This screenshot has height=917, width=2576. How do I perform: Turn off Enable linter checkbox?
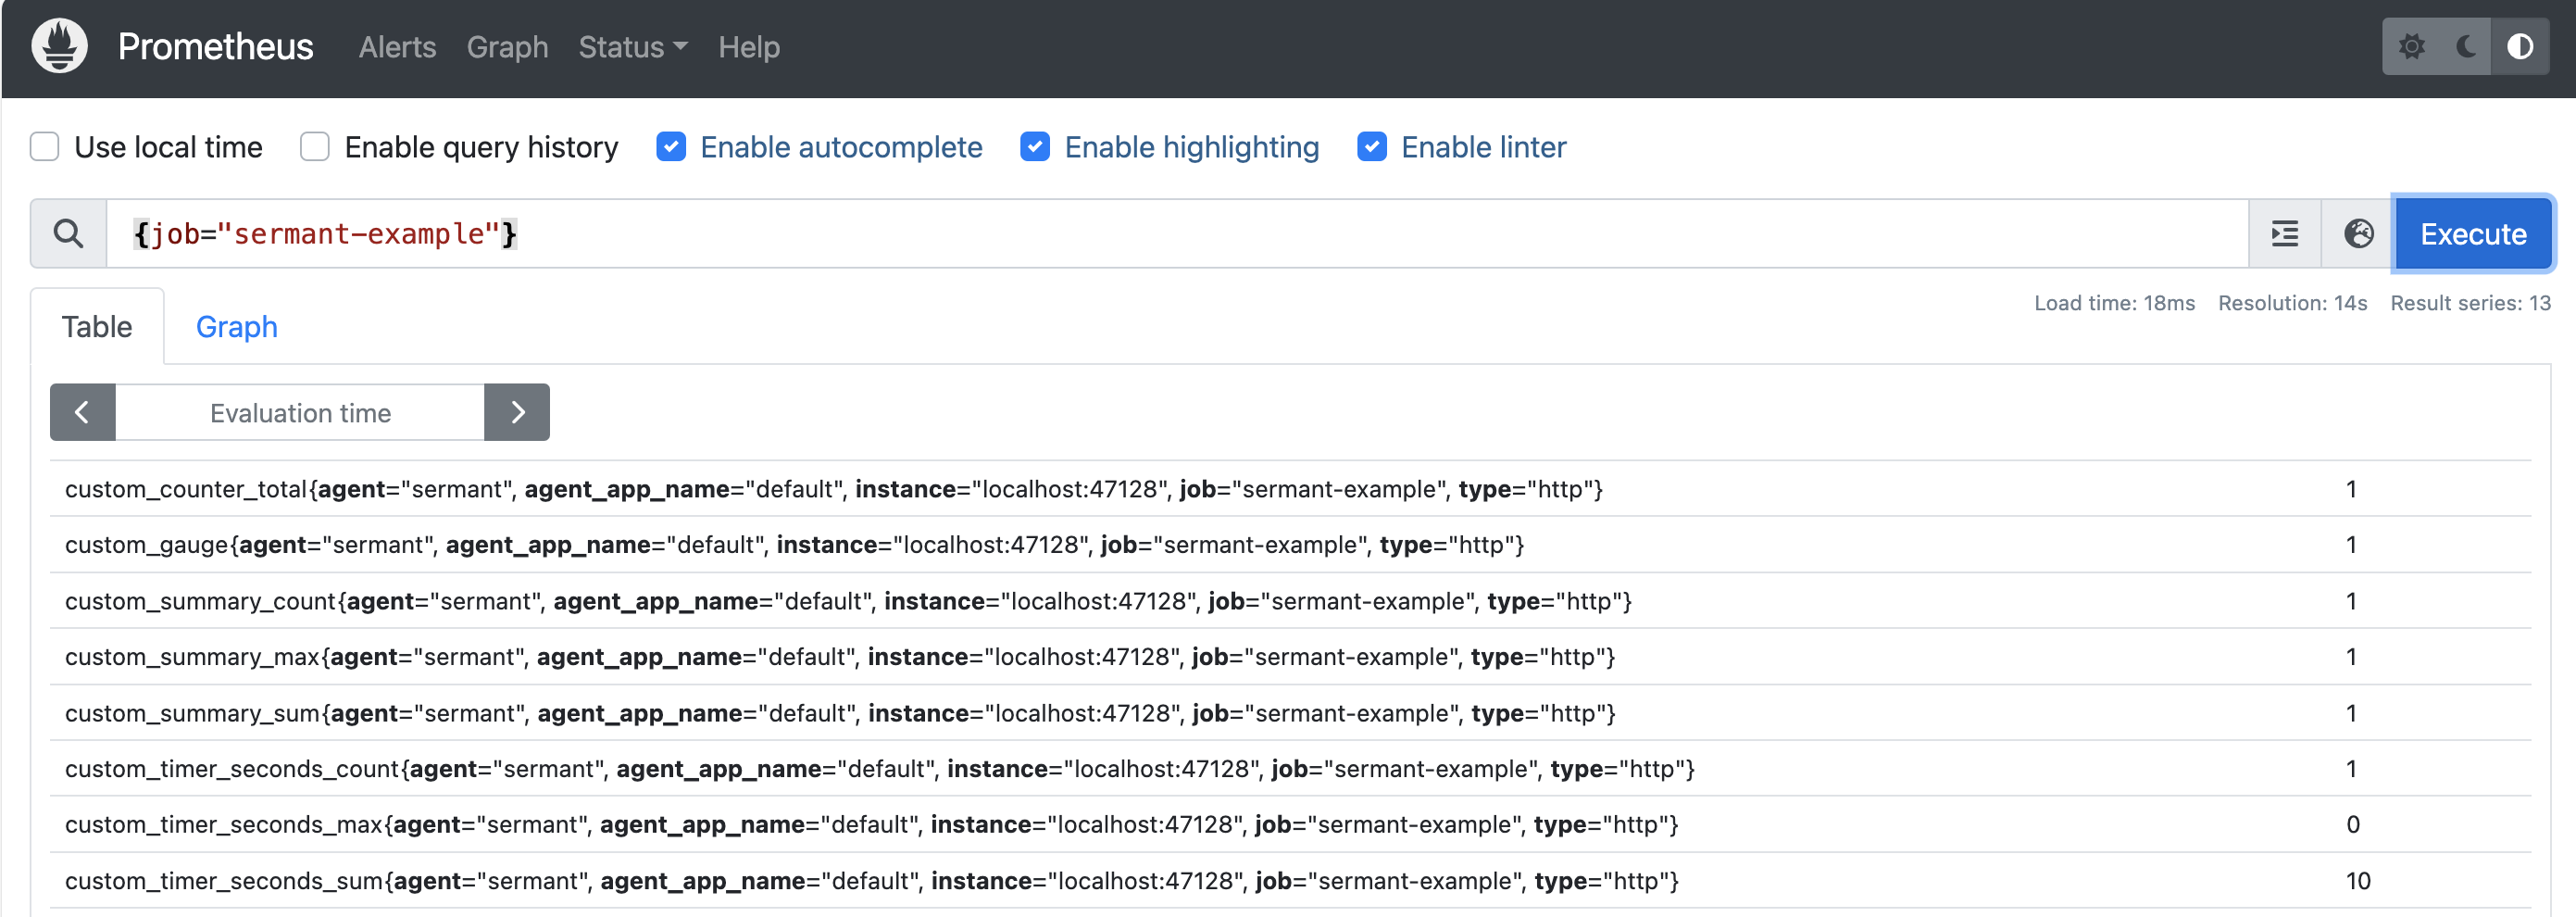[x=1372, y=147]
